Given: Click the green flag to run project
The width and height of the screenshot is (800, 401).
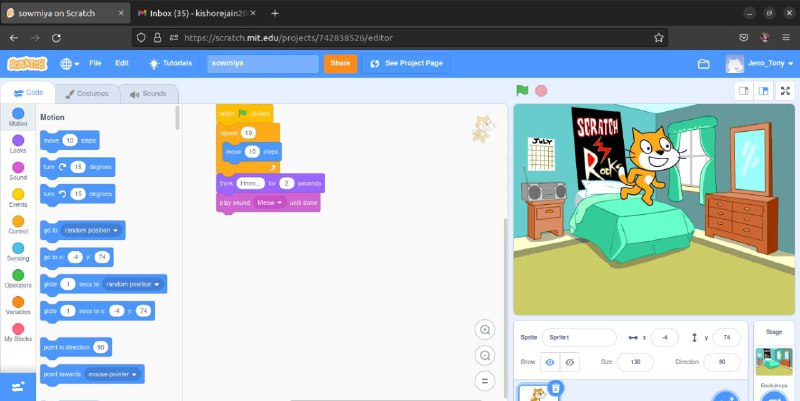Looking at the screenshot, I should coord(522,91).
